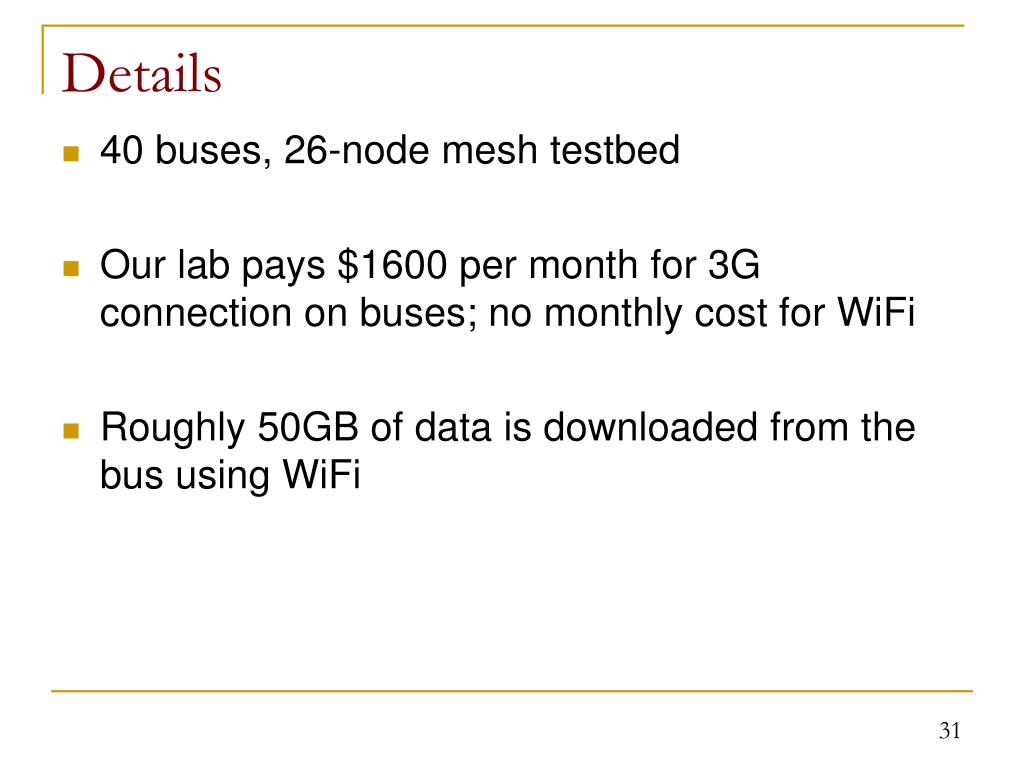The image size is (1024, 768).
Task: Click the gold horizontal line above the slide number
Action: coord(512,690)
